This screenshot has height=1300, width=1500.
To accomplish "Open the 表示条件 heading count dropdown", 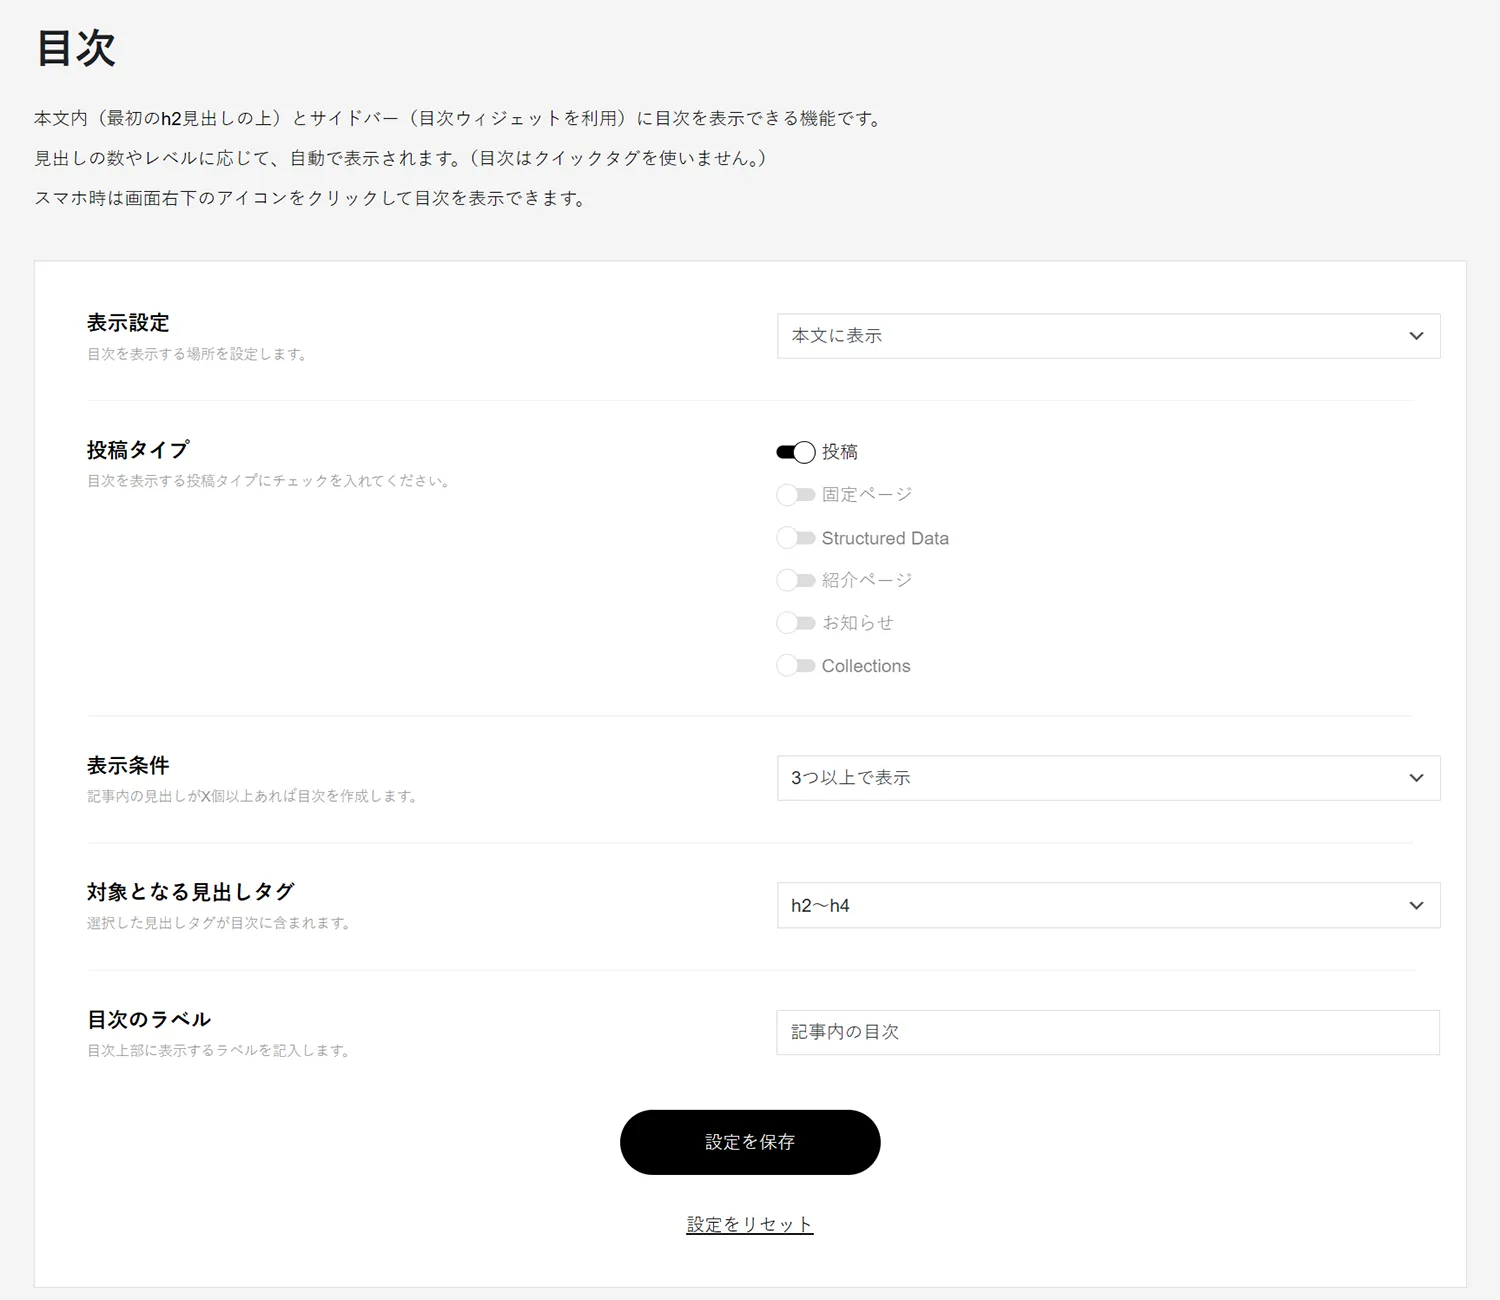I will pos(1108,778).
